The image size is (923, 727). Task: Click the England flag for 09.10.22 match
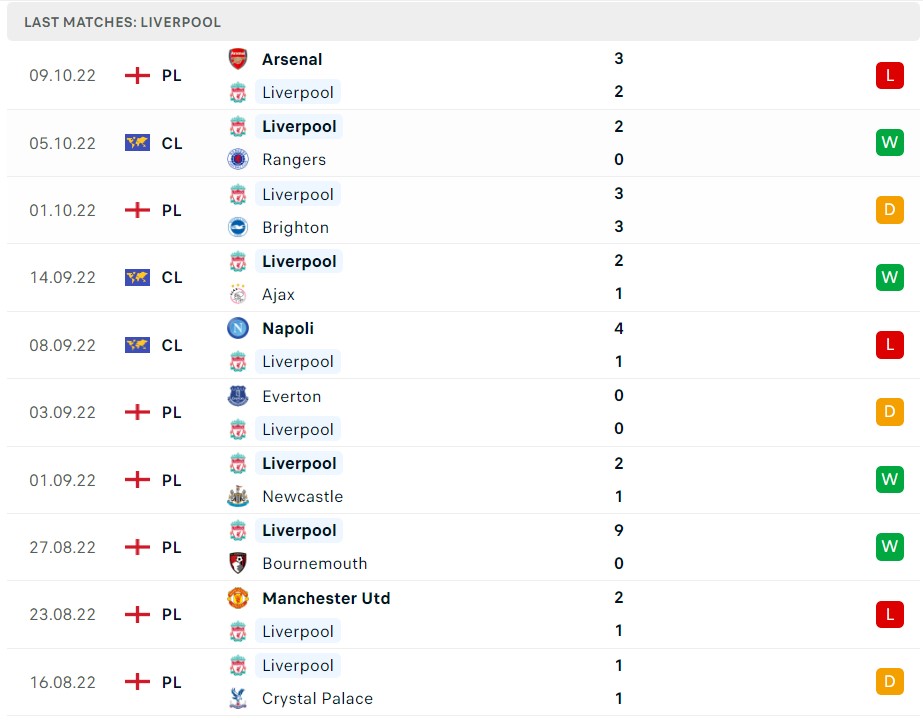[x=137, y=75]
